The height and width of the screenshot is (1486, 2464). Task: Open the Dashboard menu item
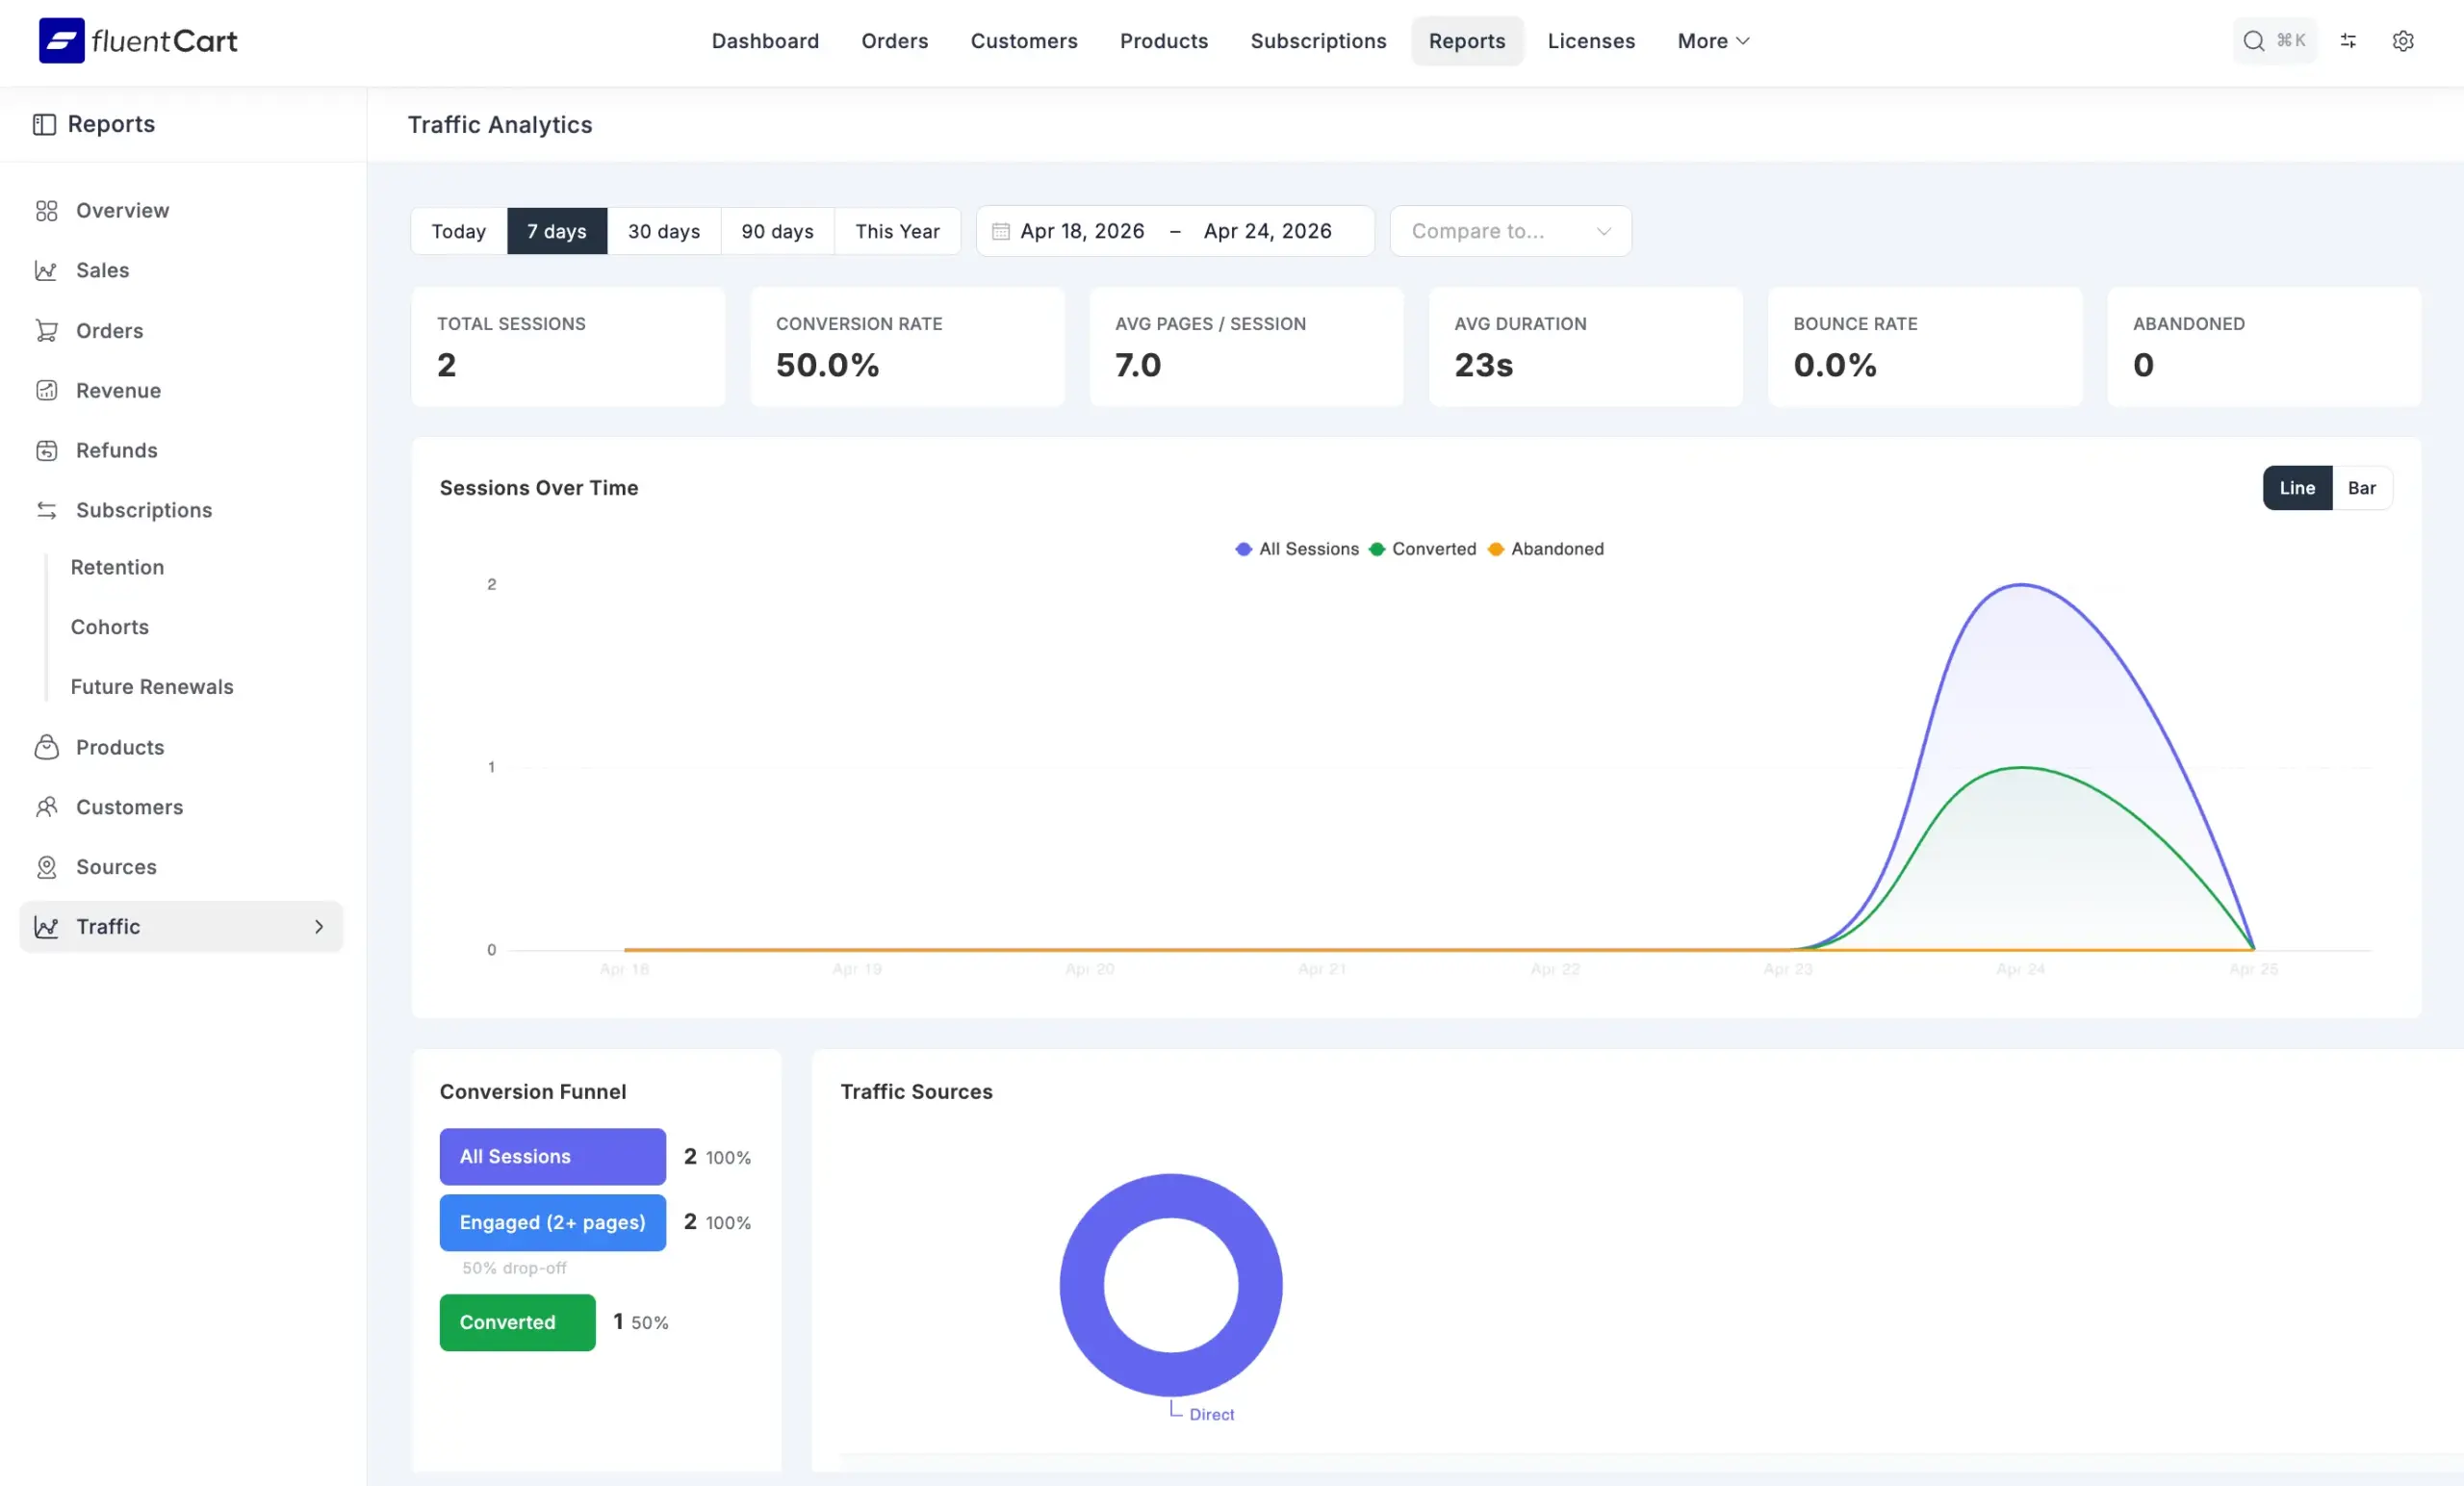765,41
